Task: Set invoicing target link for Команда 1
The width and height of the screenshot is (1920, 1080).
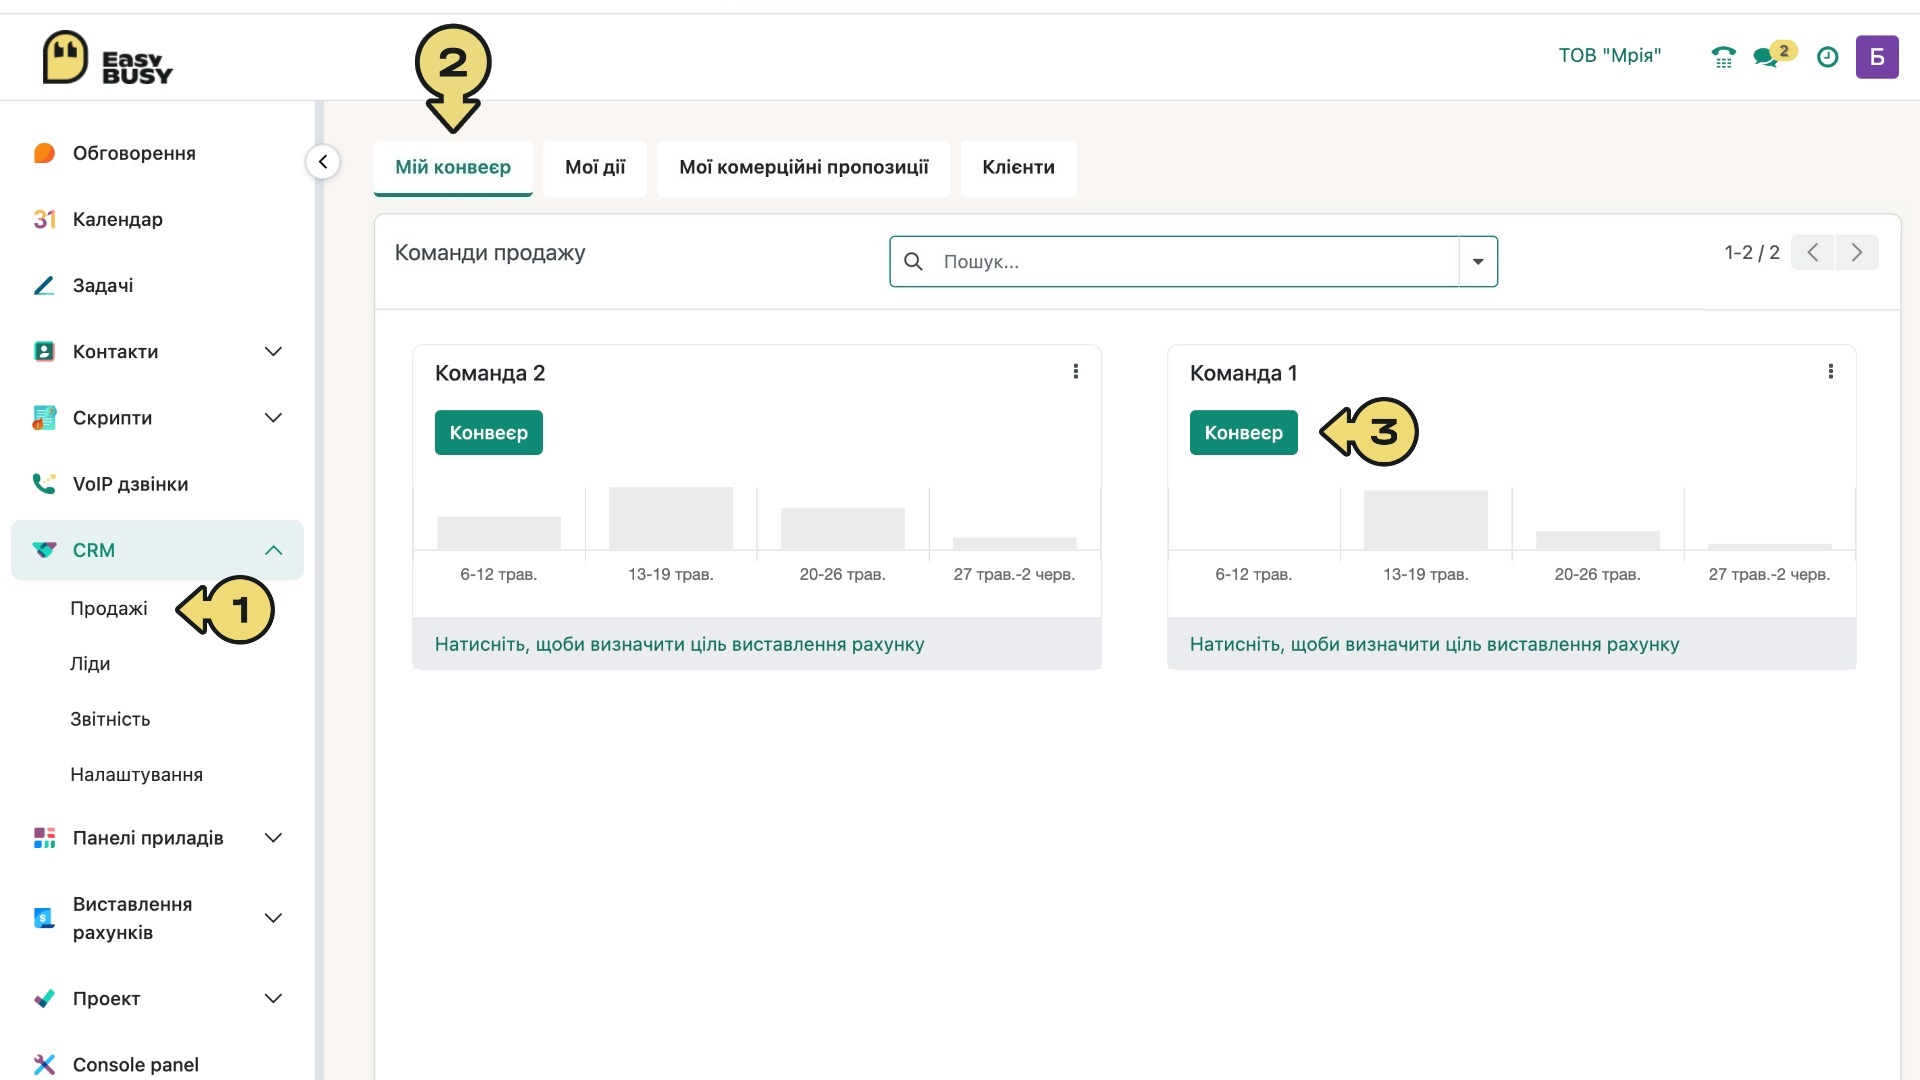Action: (1434, 645)
